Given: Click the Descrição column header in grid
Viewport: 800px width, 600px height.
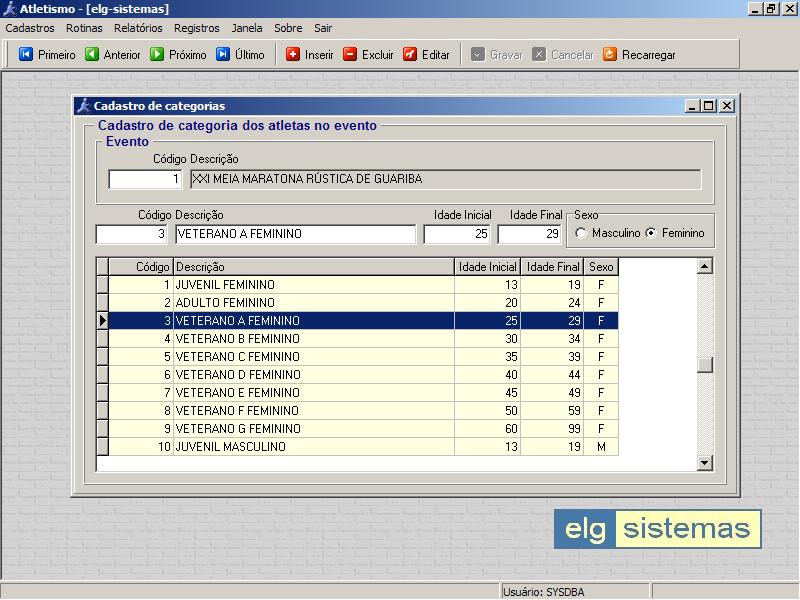Looking at the screenshot, I should (x=314, y=267).
